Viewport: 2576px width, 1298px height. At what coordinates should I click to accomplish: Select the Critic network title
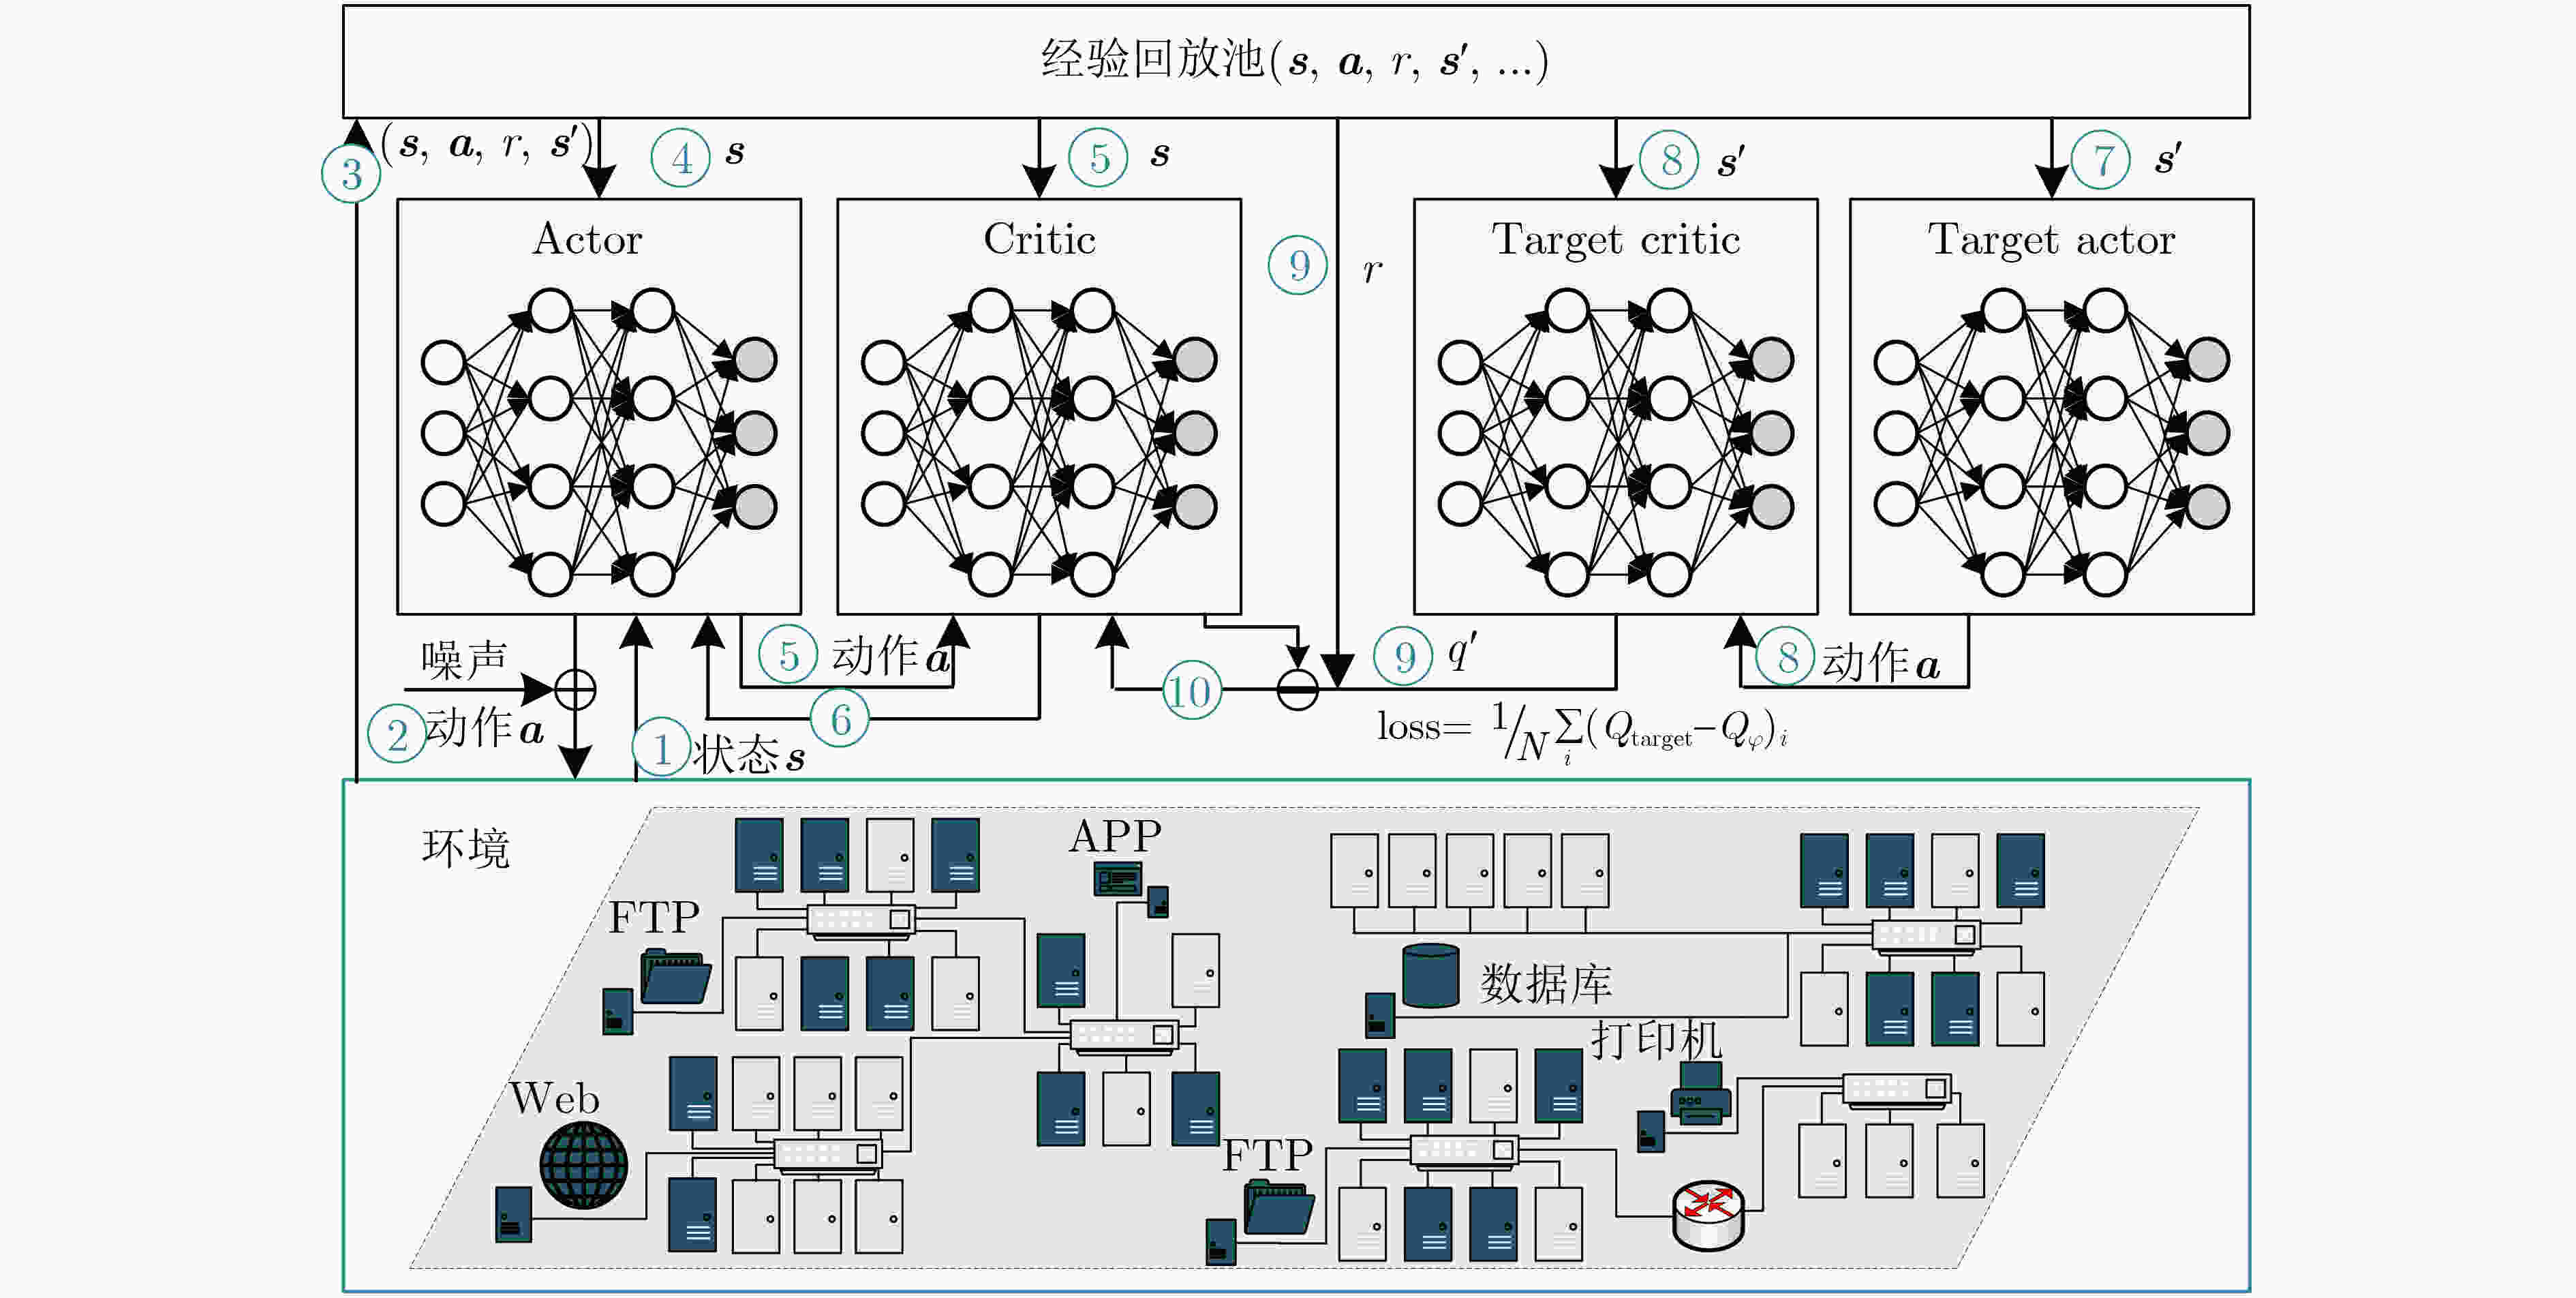pos(1039,239)
